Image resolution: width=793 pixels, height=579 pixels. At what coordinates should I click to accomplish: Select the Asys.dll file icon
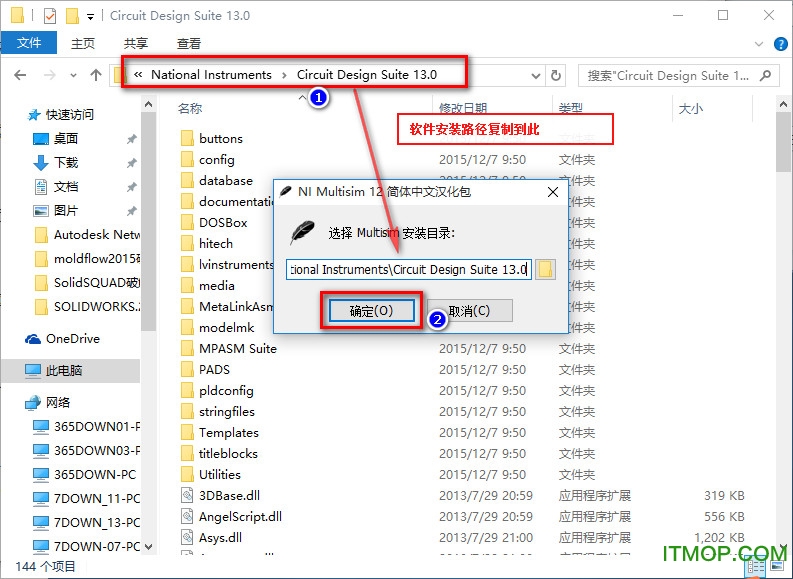pyautogui.click(x=187, y=538)
